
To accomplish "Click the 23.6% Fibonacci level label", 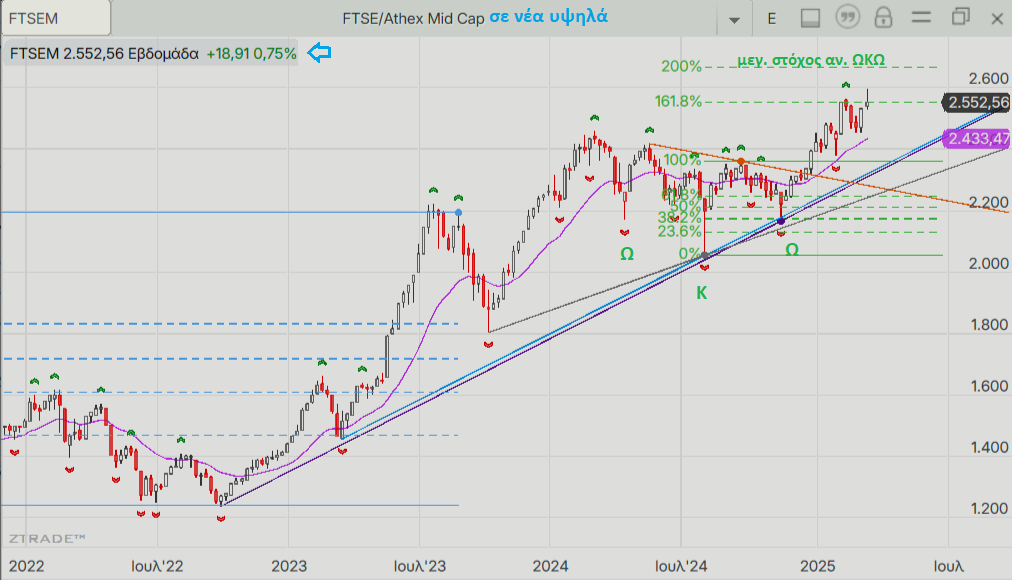I will (679, 230).
